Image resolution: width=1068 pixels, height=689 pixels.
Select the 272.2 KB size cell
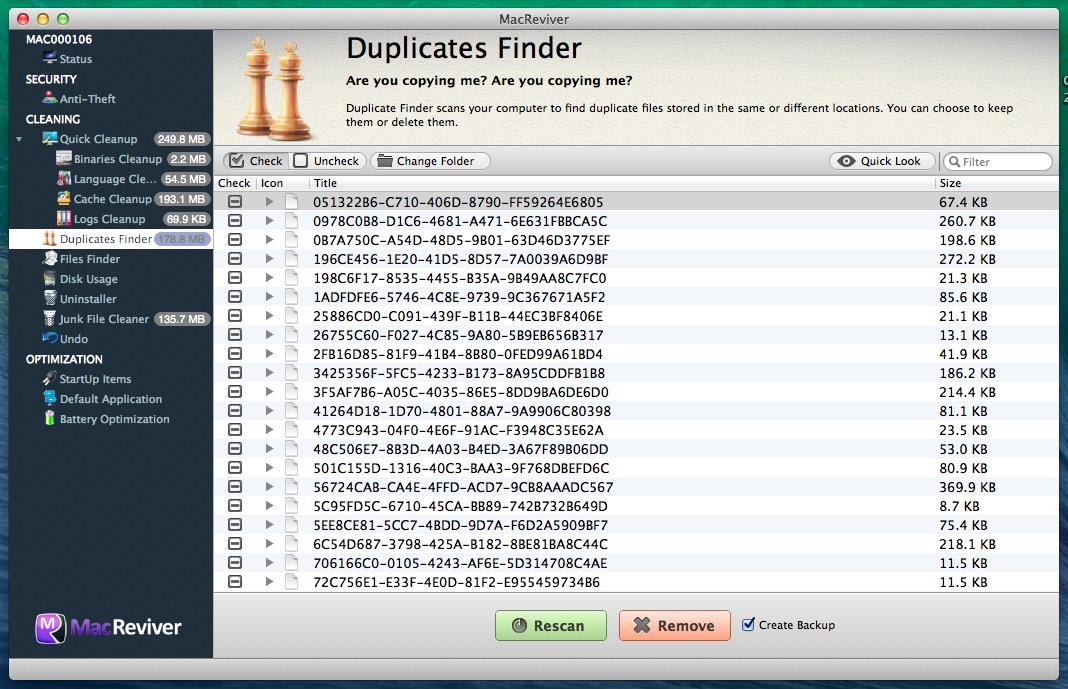tap(967, 259)
